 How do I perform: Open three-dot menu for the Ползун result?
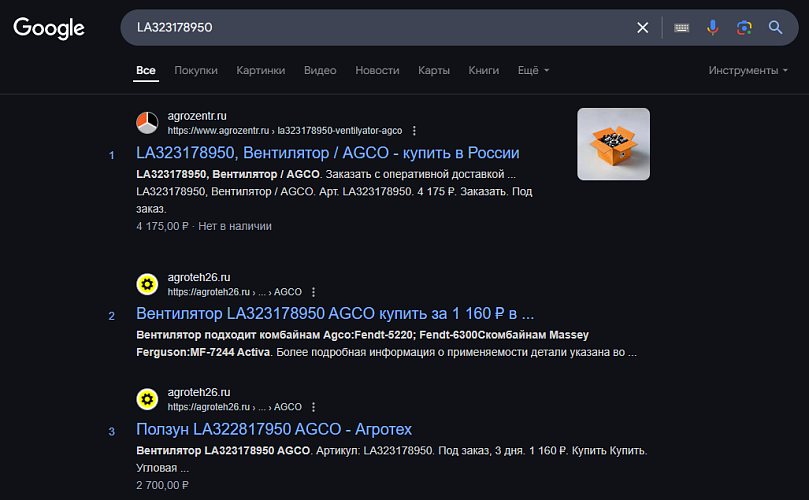pos(313,407)
